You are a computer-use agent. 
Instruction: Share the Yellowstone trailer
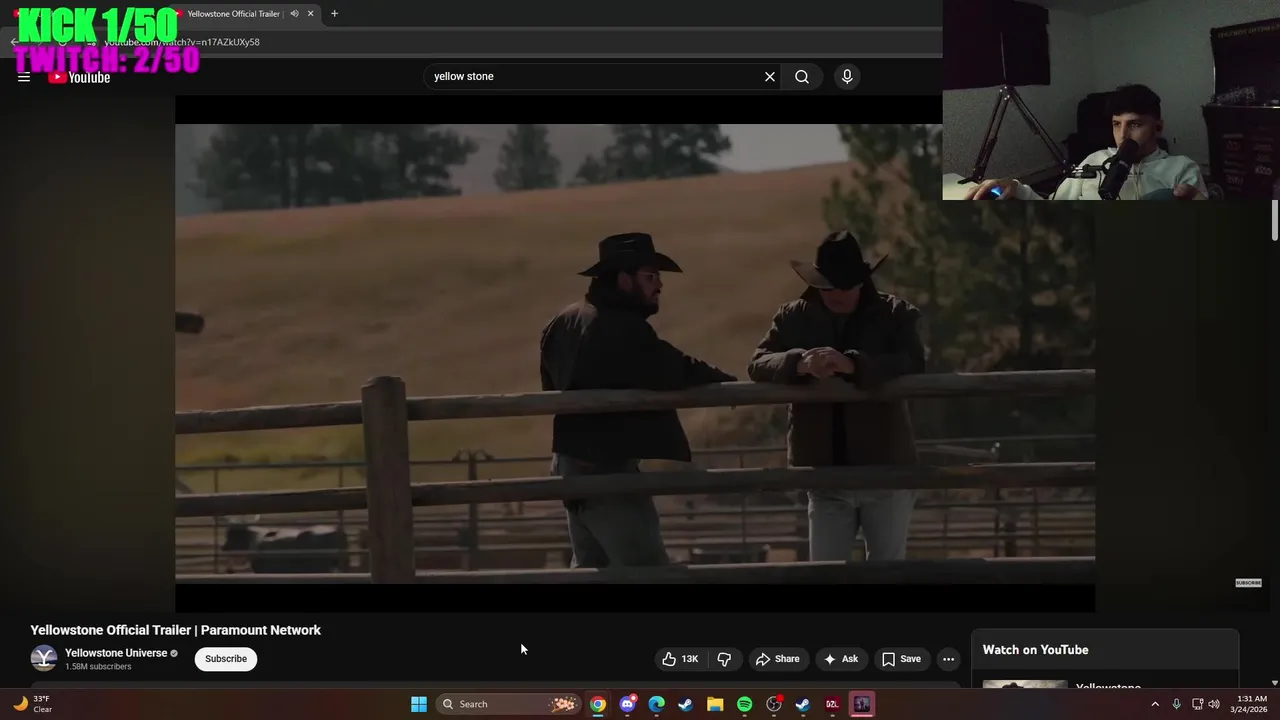(x=777, y=659)
